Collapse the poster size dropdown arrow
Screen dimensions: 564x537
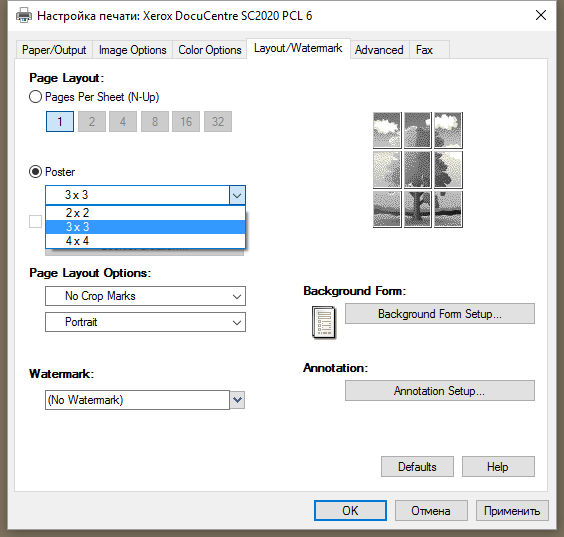237,195
